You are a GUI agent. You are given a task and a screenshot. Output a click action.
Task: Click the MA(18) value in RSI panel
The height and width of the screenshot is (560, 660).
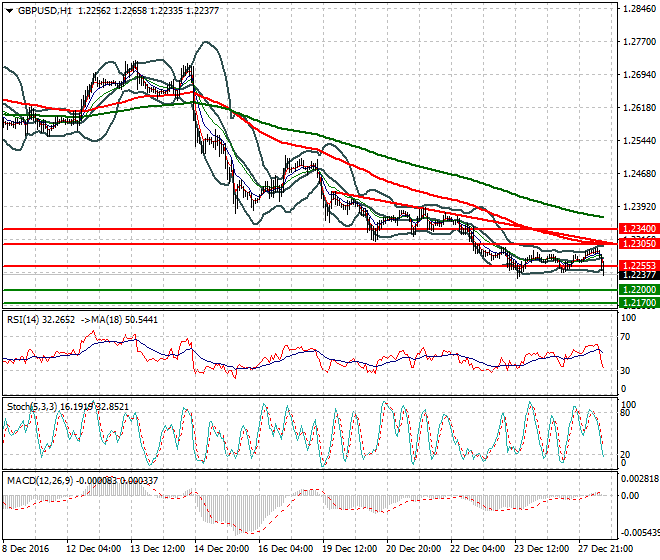(130, 318)
